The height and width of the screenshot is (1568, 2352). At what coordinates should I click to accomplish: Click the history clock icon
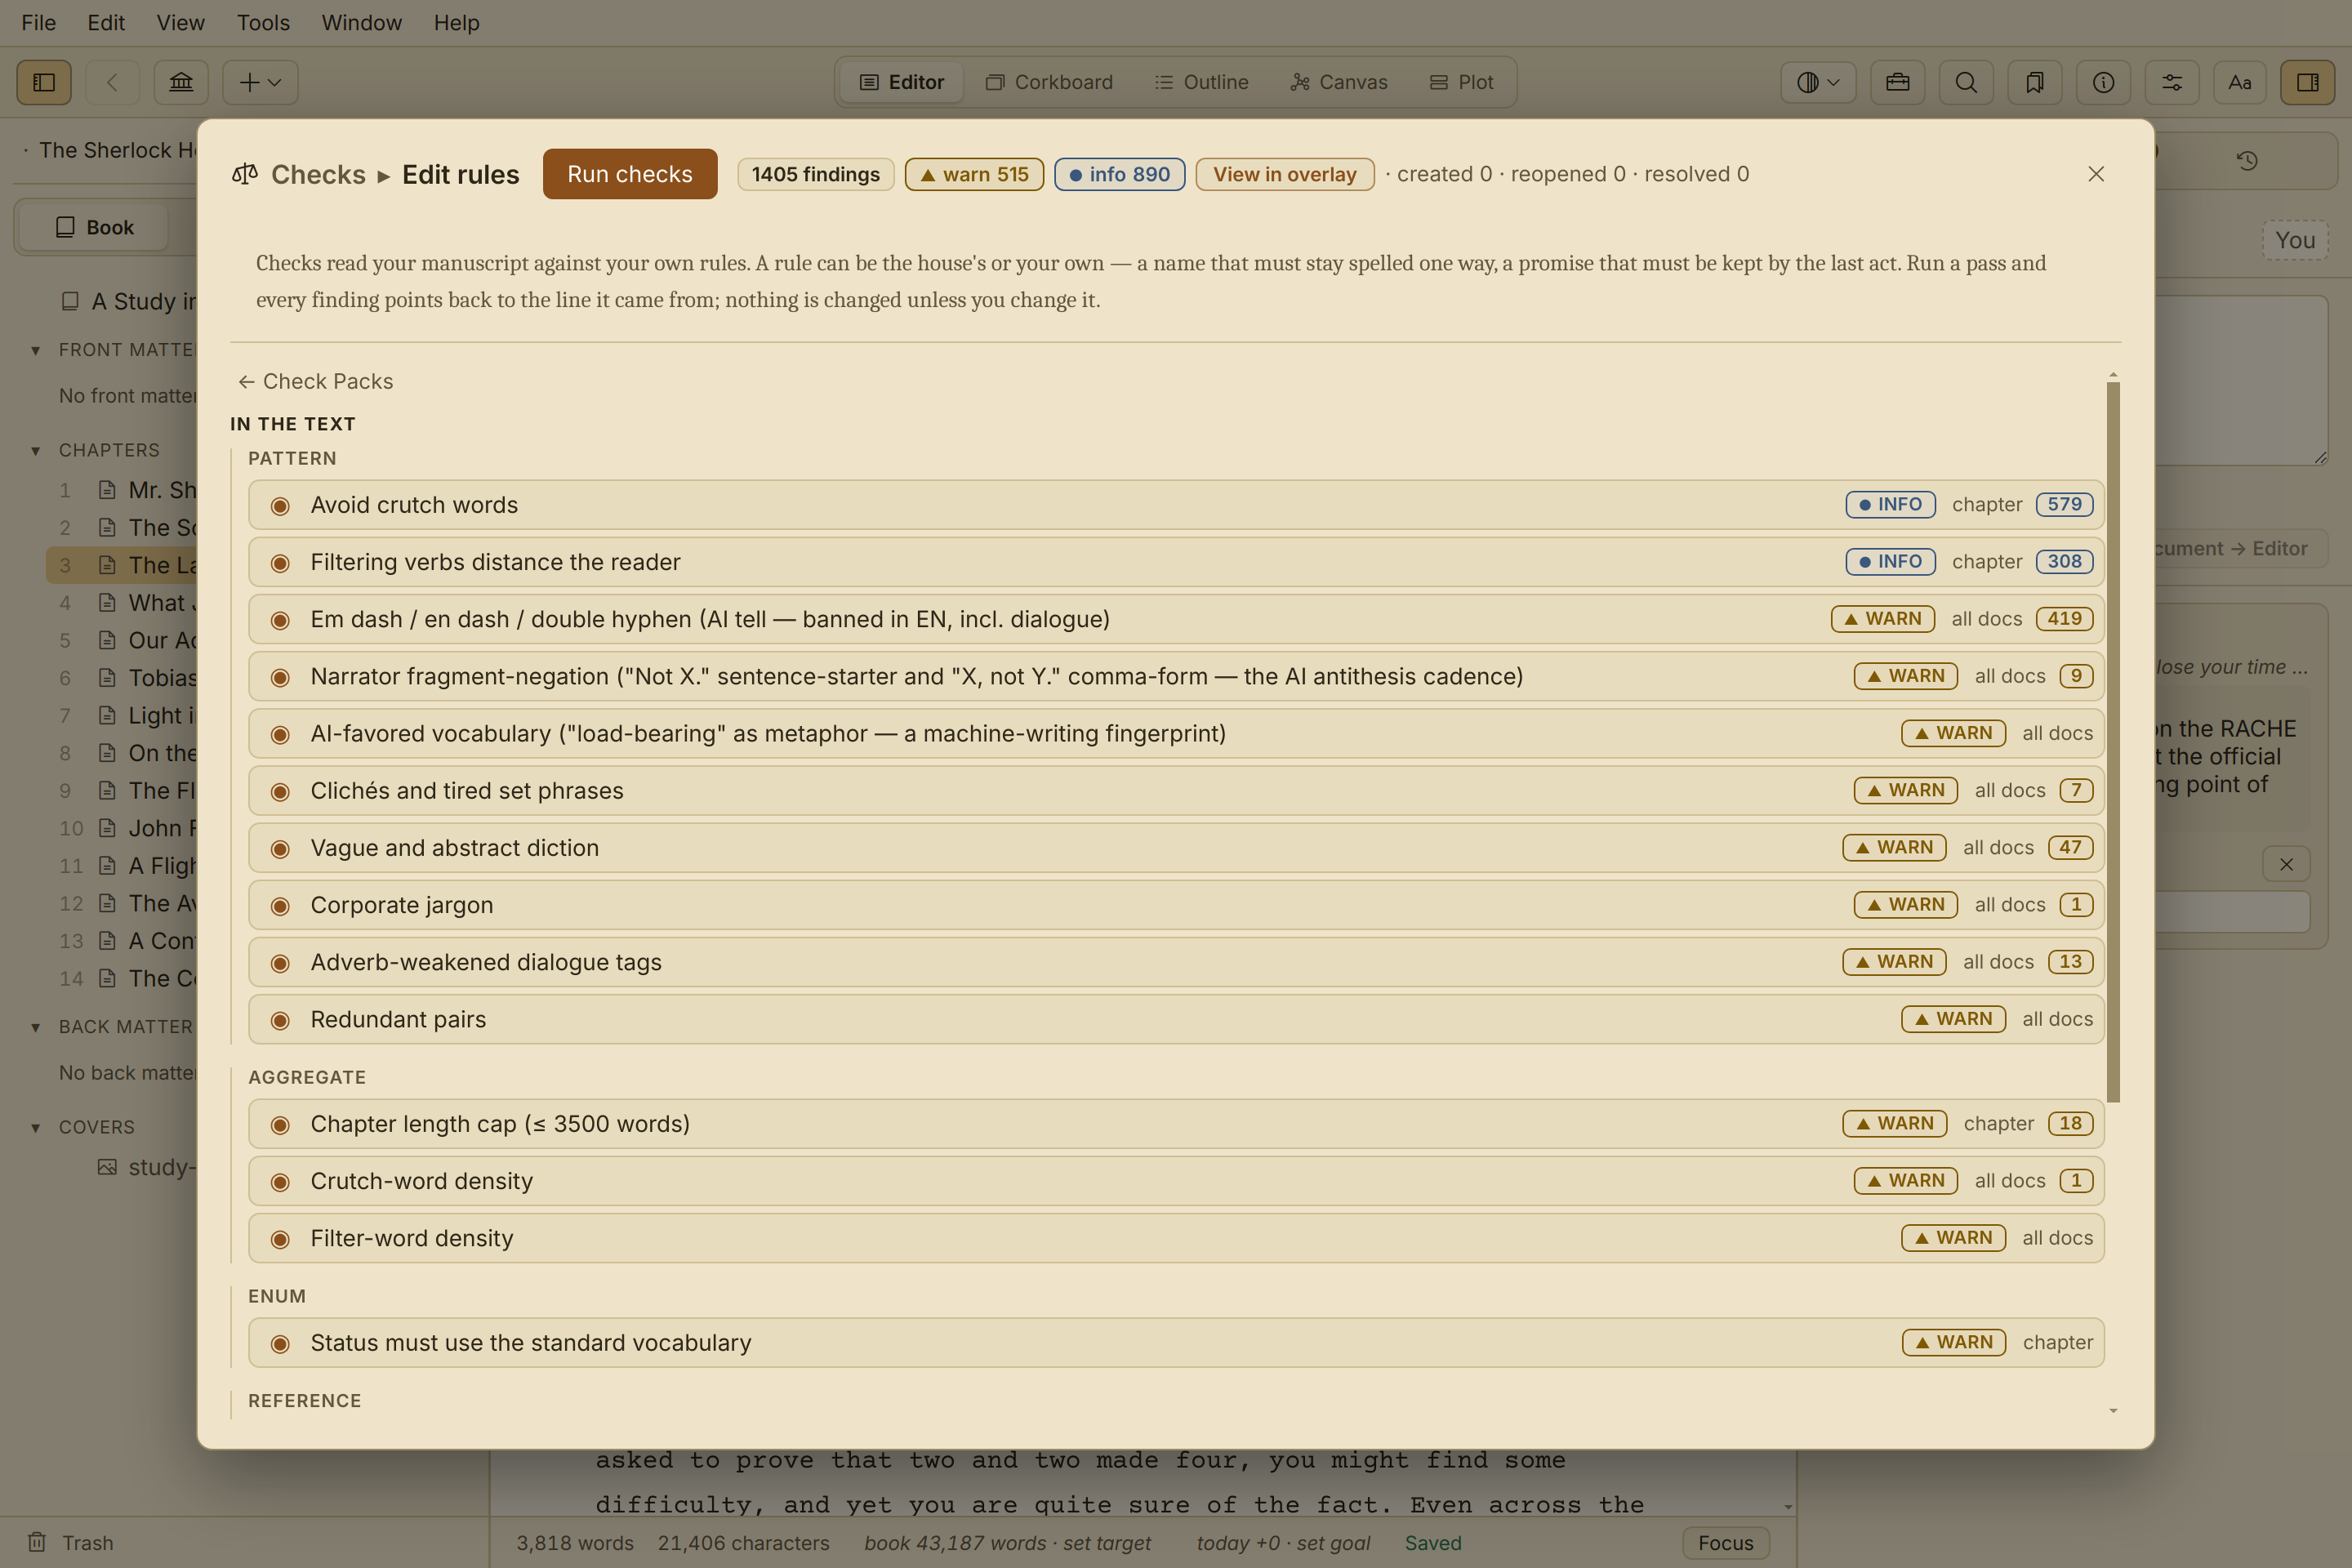click(2247, 160)
